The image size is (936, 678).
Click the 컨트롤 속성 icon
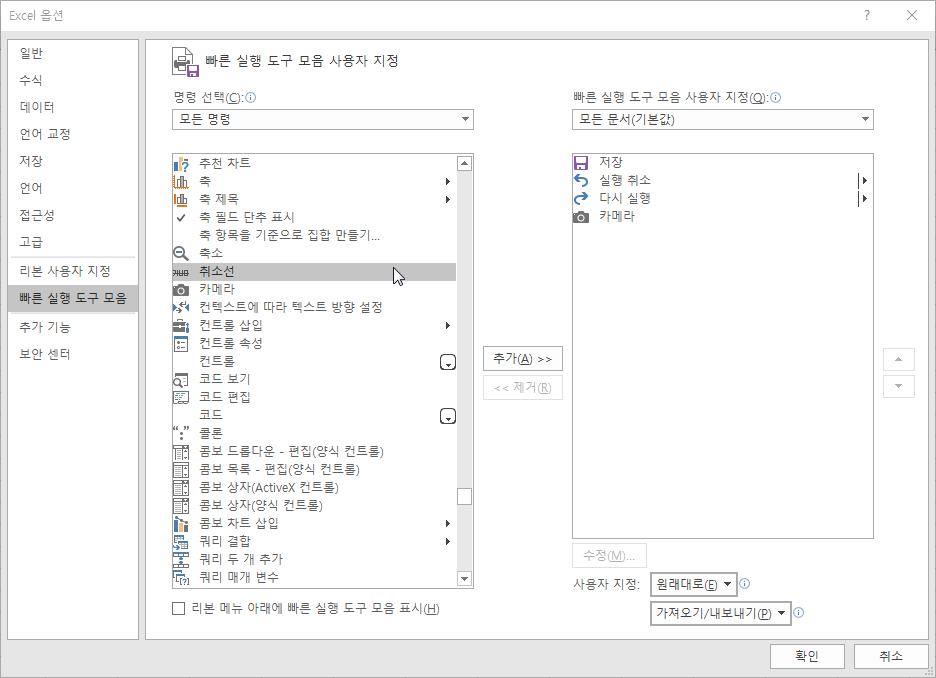point(181,344)
